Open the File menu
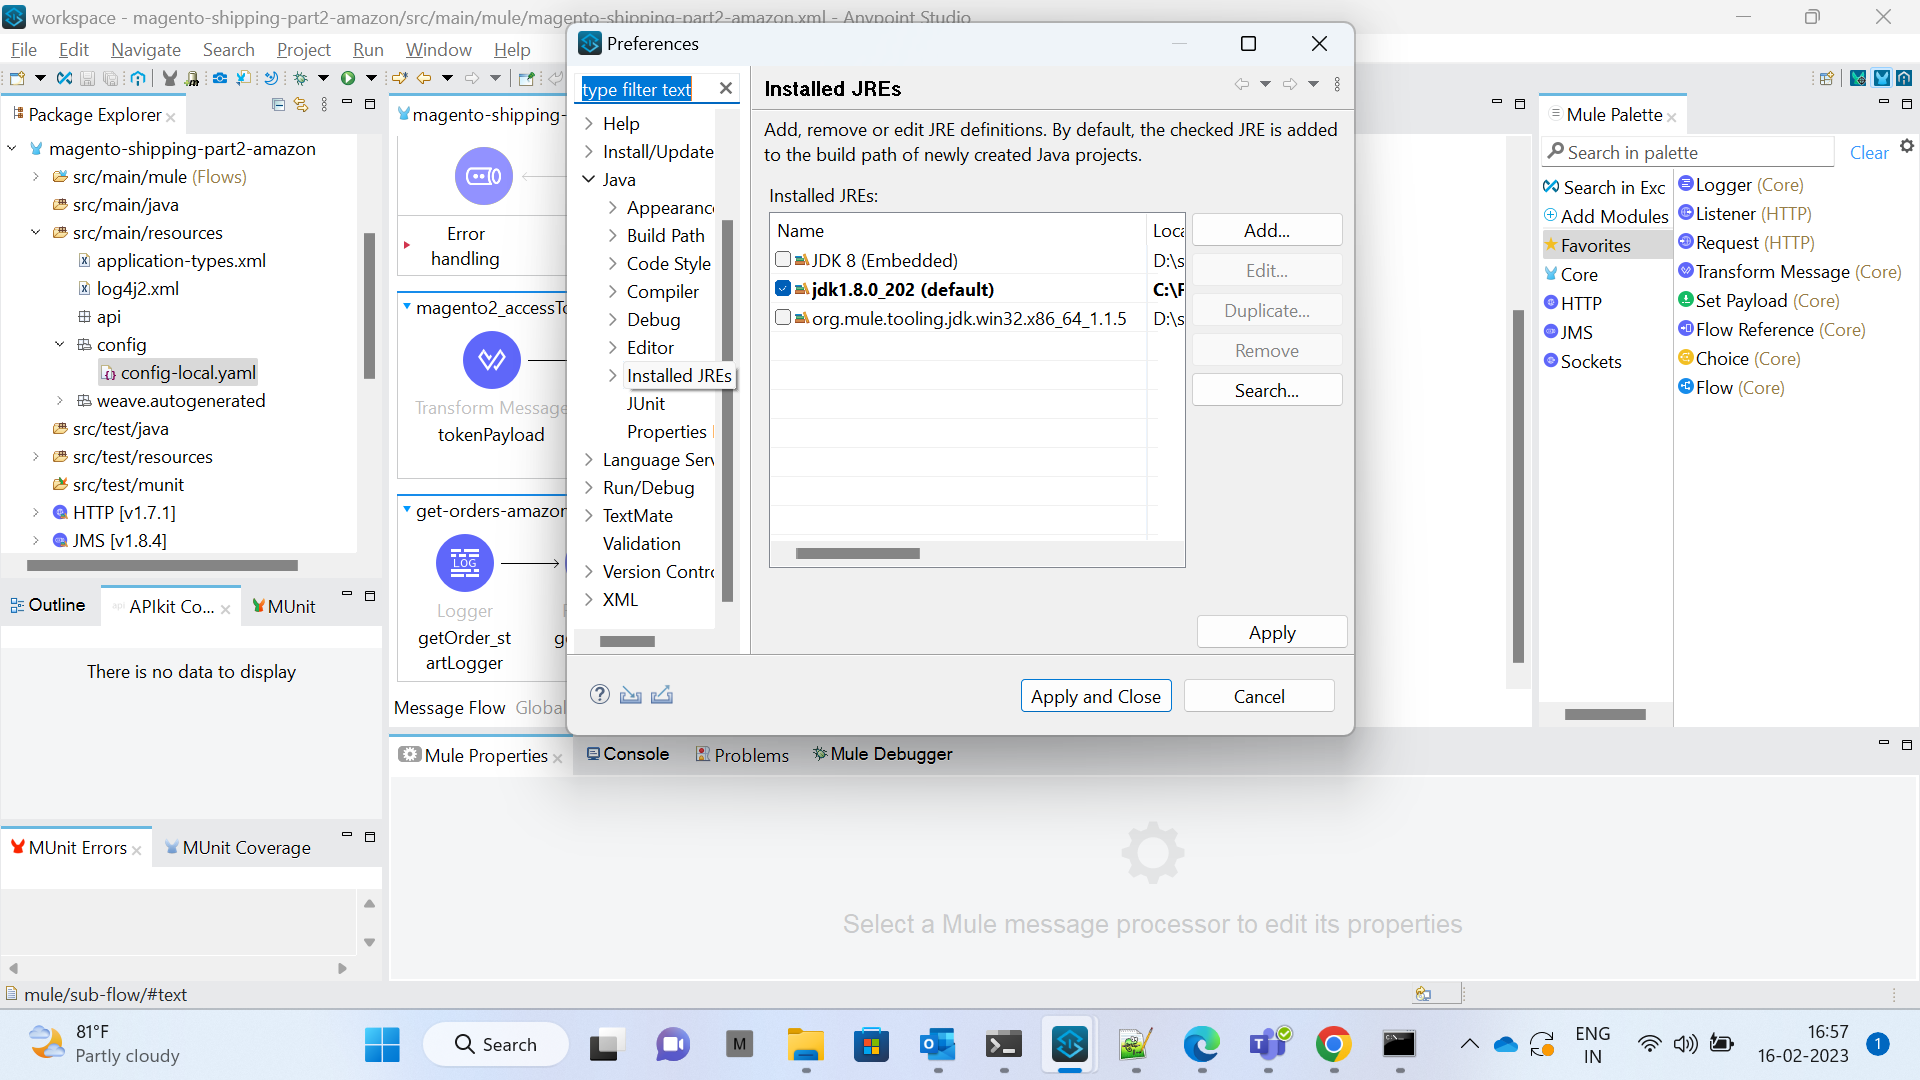The width and height of the screenshot is (1920, 1080). point(23,49)
